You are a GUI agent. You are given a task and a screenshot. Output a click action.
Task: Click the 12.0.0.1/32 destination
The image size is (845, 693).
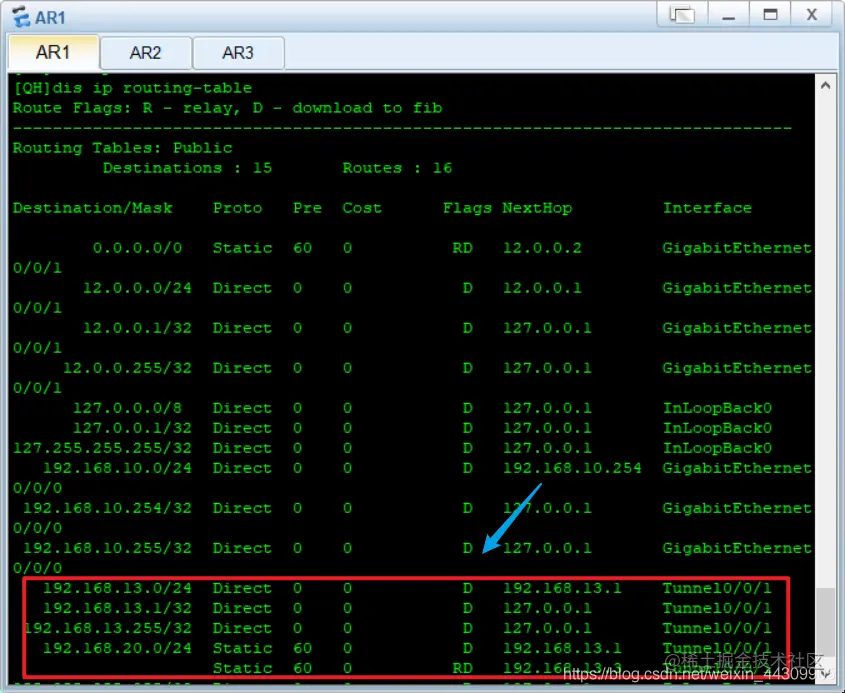(137, 328)
